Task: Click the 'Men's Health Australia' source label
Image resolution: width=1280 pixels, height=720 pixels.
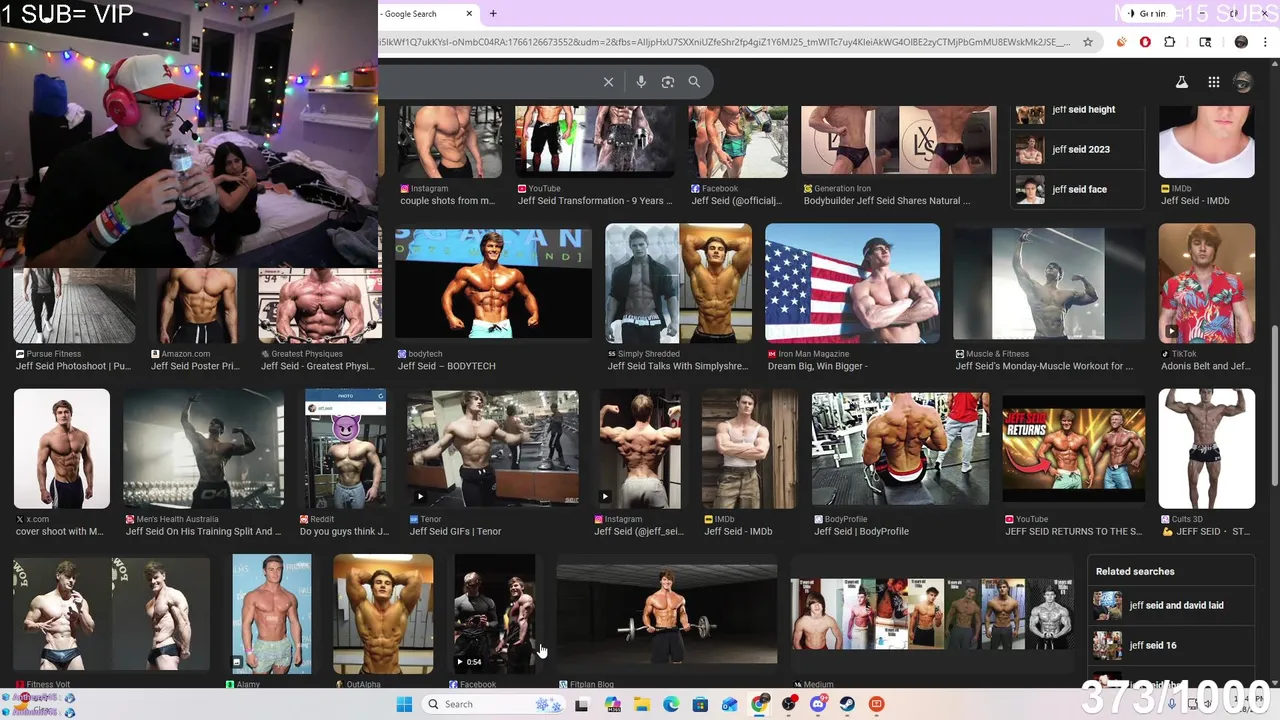Action: click(x=177, y=519)
